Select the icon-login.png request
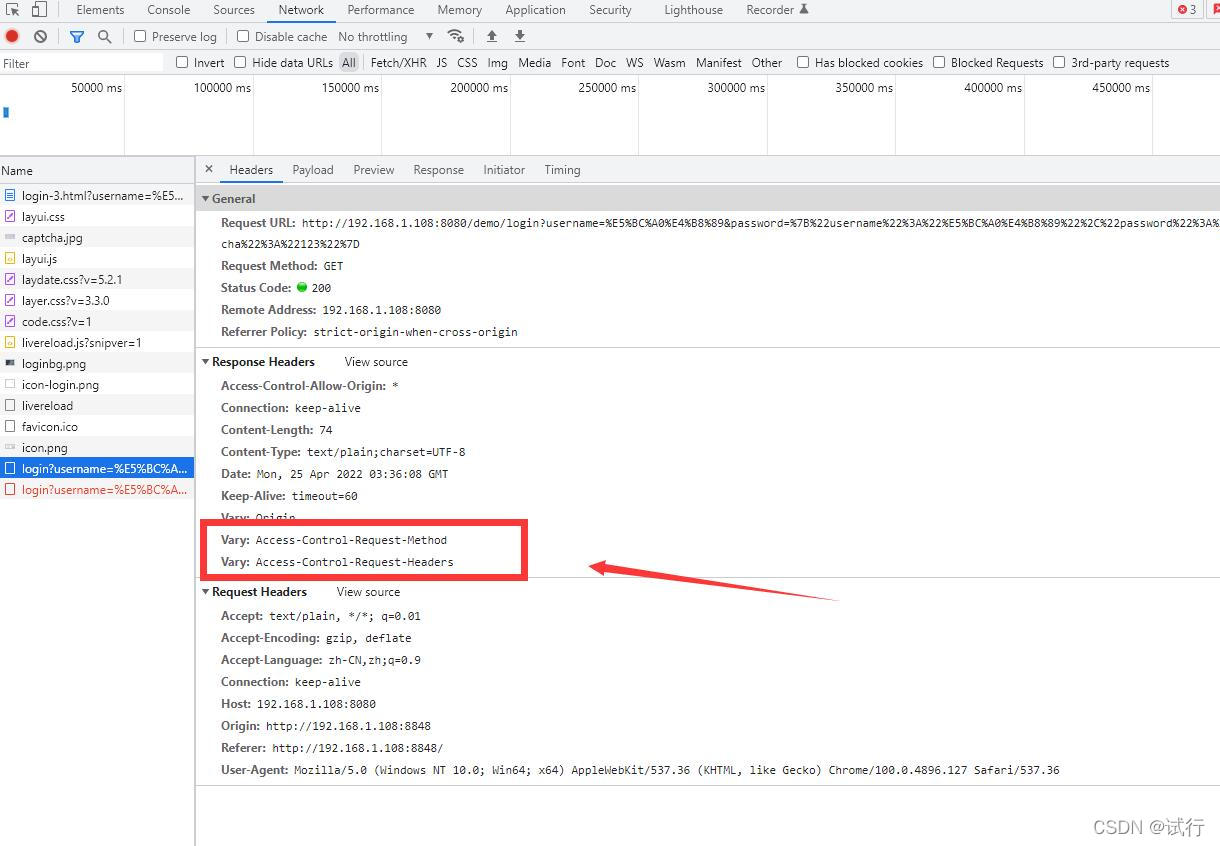This screenshot has width=1220, height=846. click(x=97, y=384)
